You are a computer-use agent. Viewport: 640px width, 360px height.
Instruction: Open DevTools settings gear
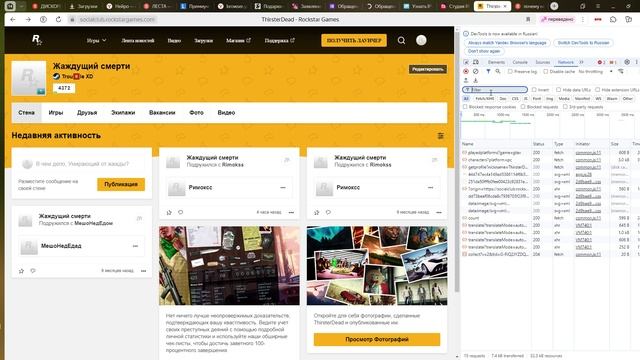tap(627, 62)
